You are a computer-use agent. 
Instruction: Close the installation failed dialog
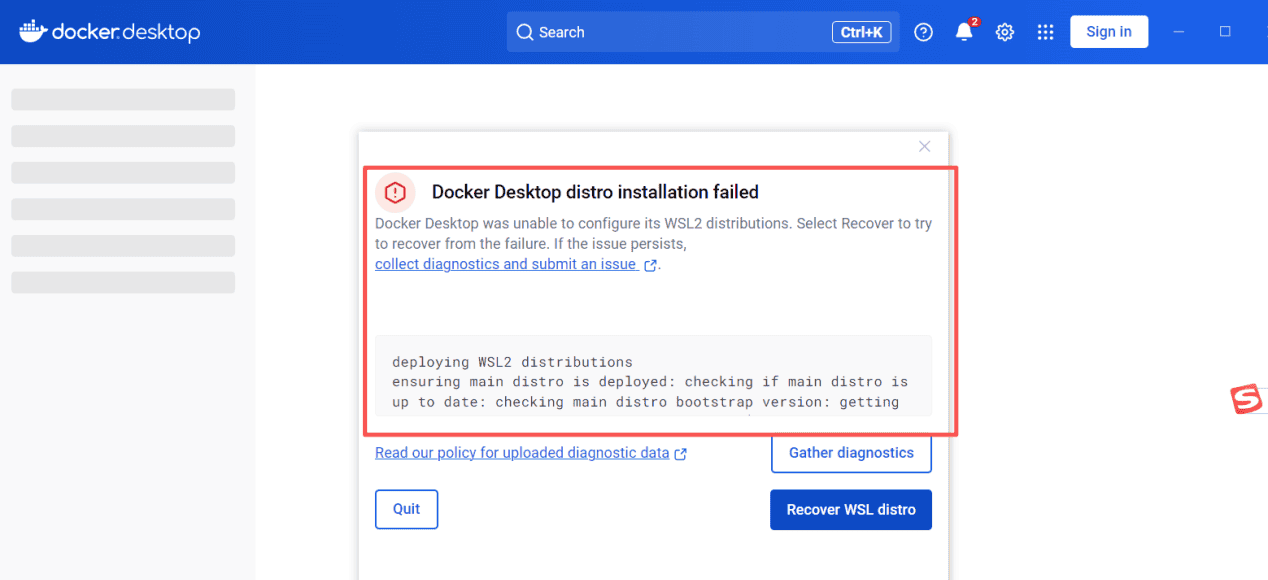924,147
